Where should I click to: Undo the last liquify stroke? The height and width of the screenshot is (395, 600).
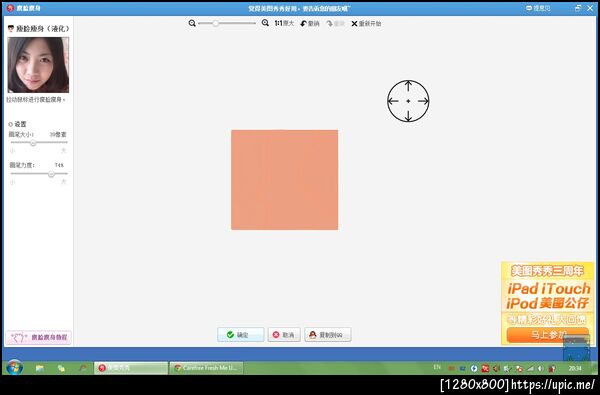(x=310, y=24)
